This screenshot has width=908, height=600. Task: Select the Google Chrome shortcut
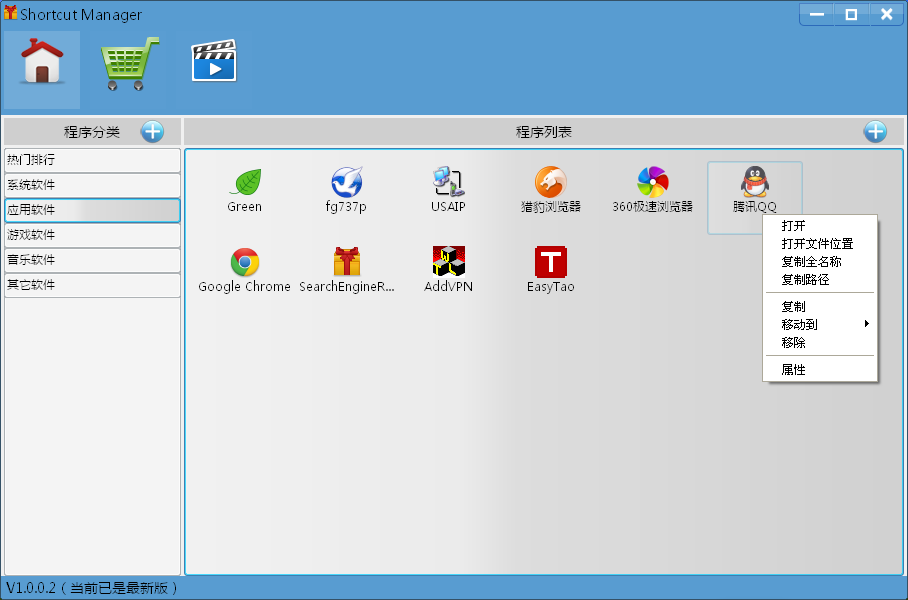244,270
